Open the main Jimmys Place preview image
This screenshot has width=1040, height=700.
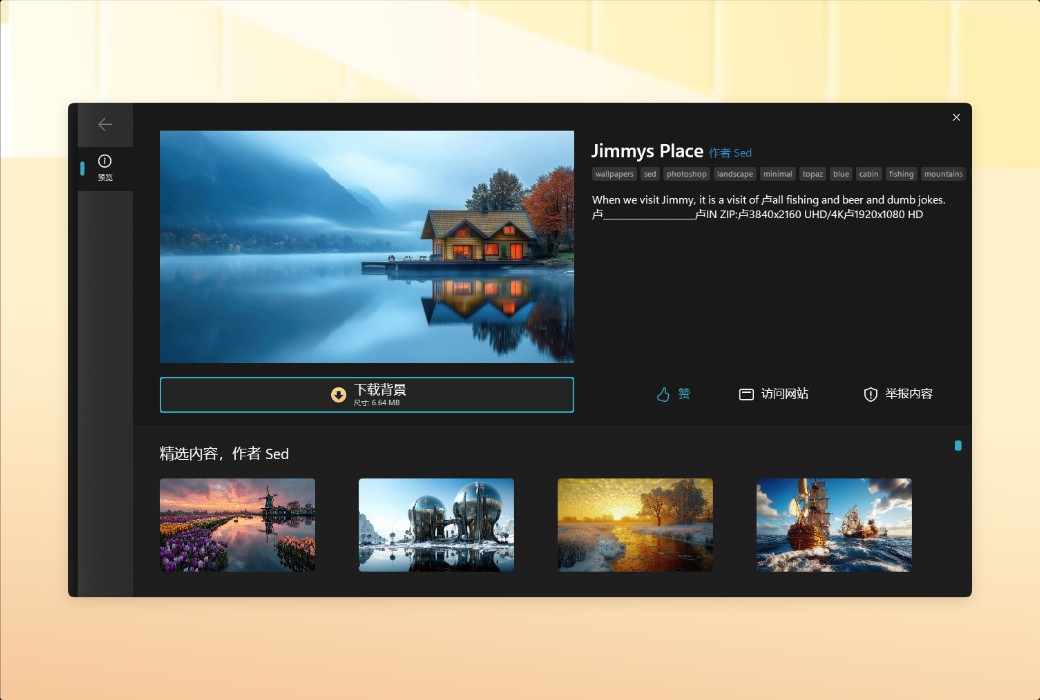click(x=366, y=246)
